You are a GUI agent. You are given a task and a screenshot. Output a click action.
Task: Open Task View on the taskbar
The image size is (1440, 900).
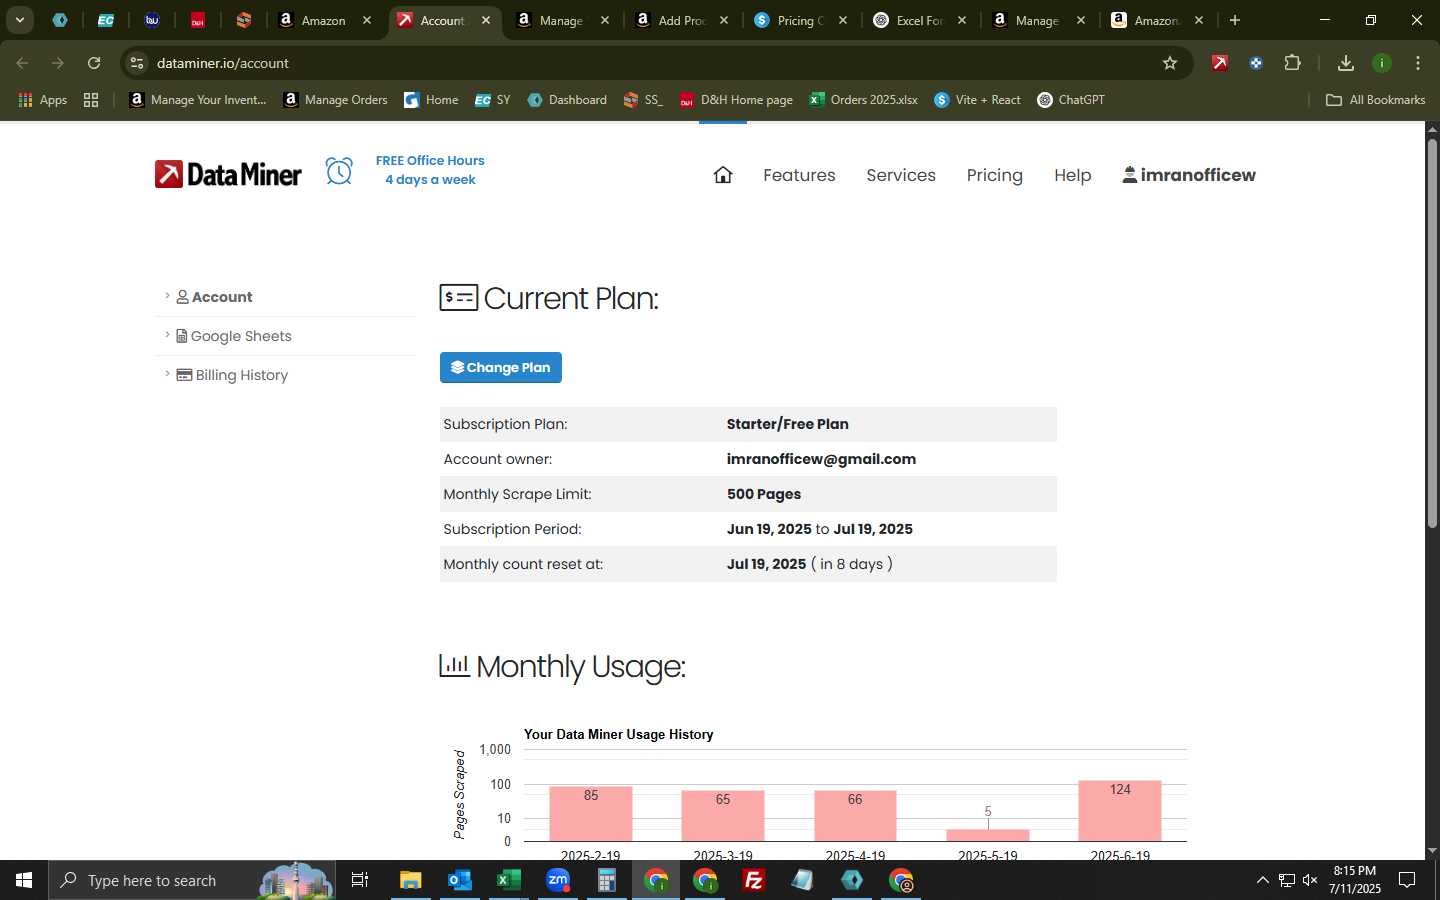360,880
